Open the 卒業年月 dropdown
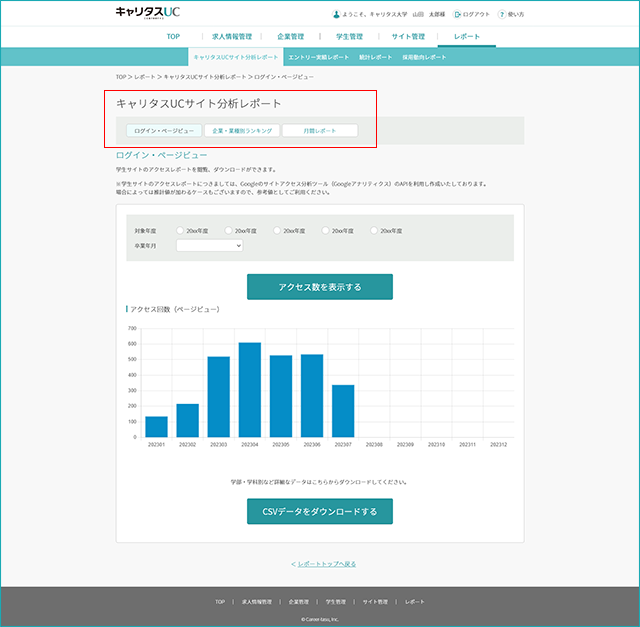The height and width of the screenshot is (627, 640). tap(209, 245)
